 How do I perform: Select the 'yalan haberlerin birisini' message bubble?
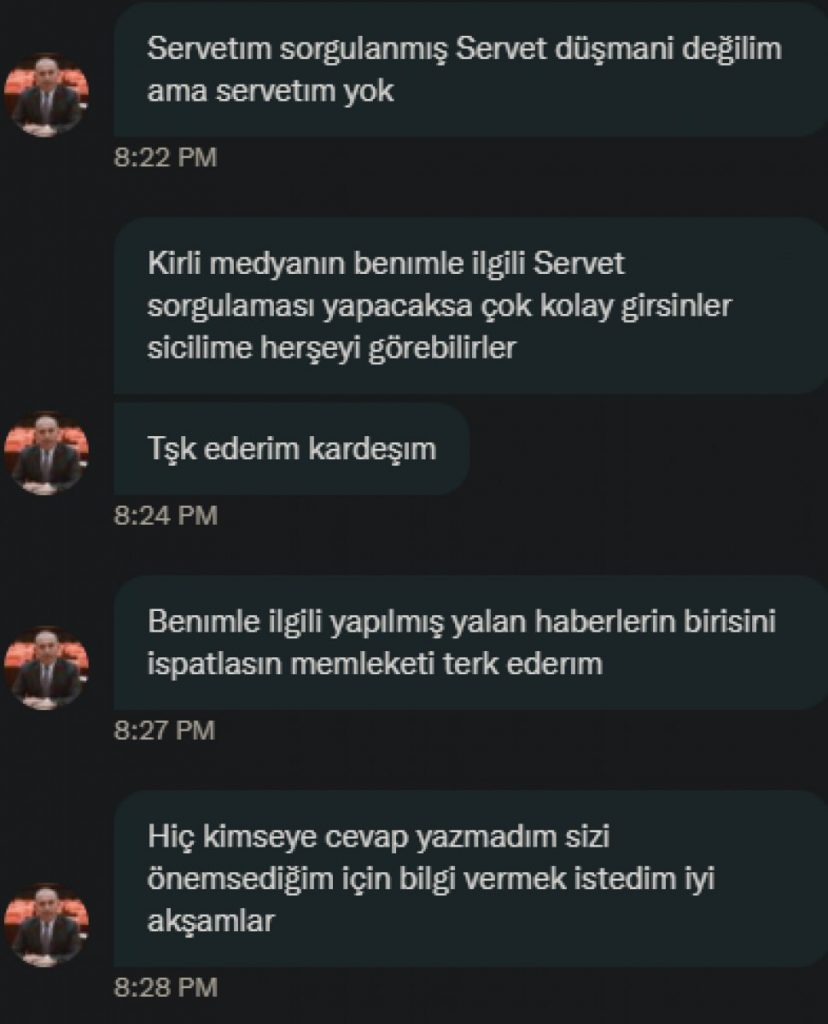(x=471, y=643)
